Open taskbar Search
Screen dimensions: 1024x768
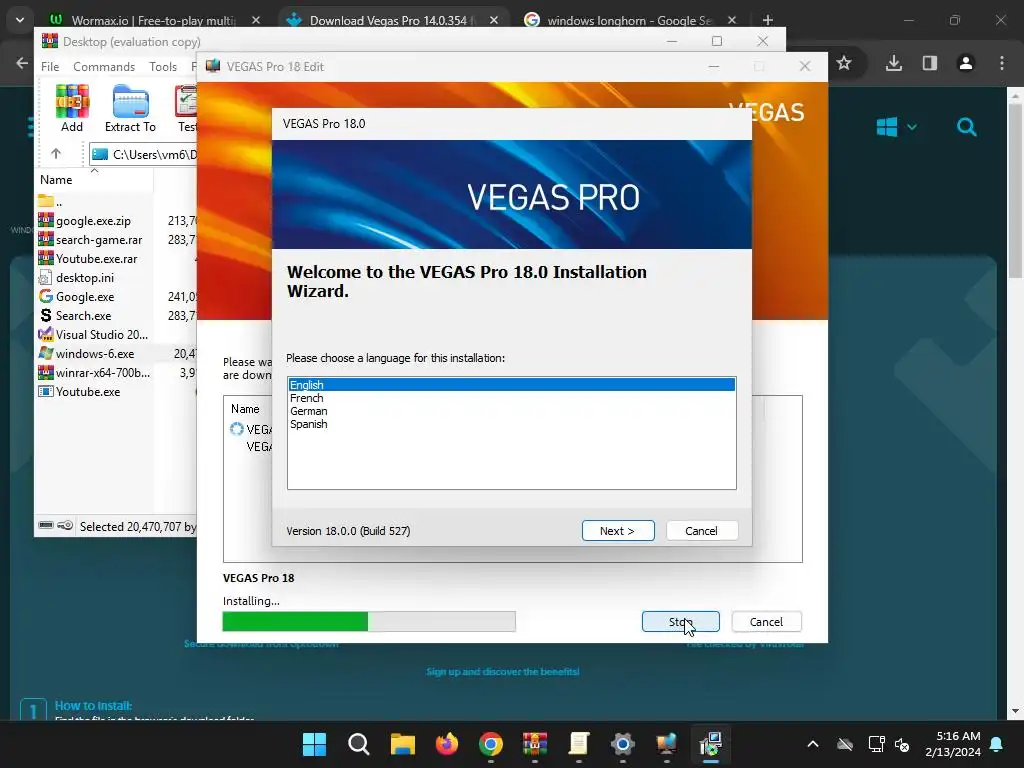pyautogui.click(x=359, y=743)
